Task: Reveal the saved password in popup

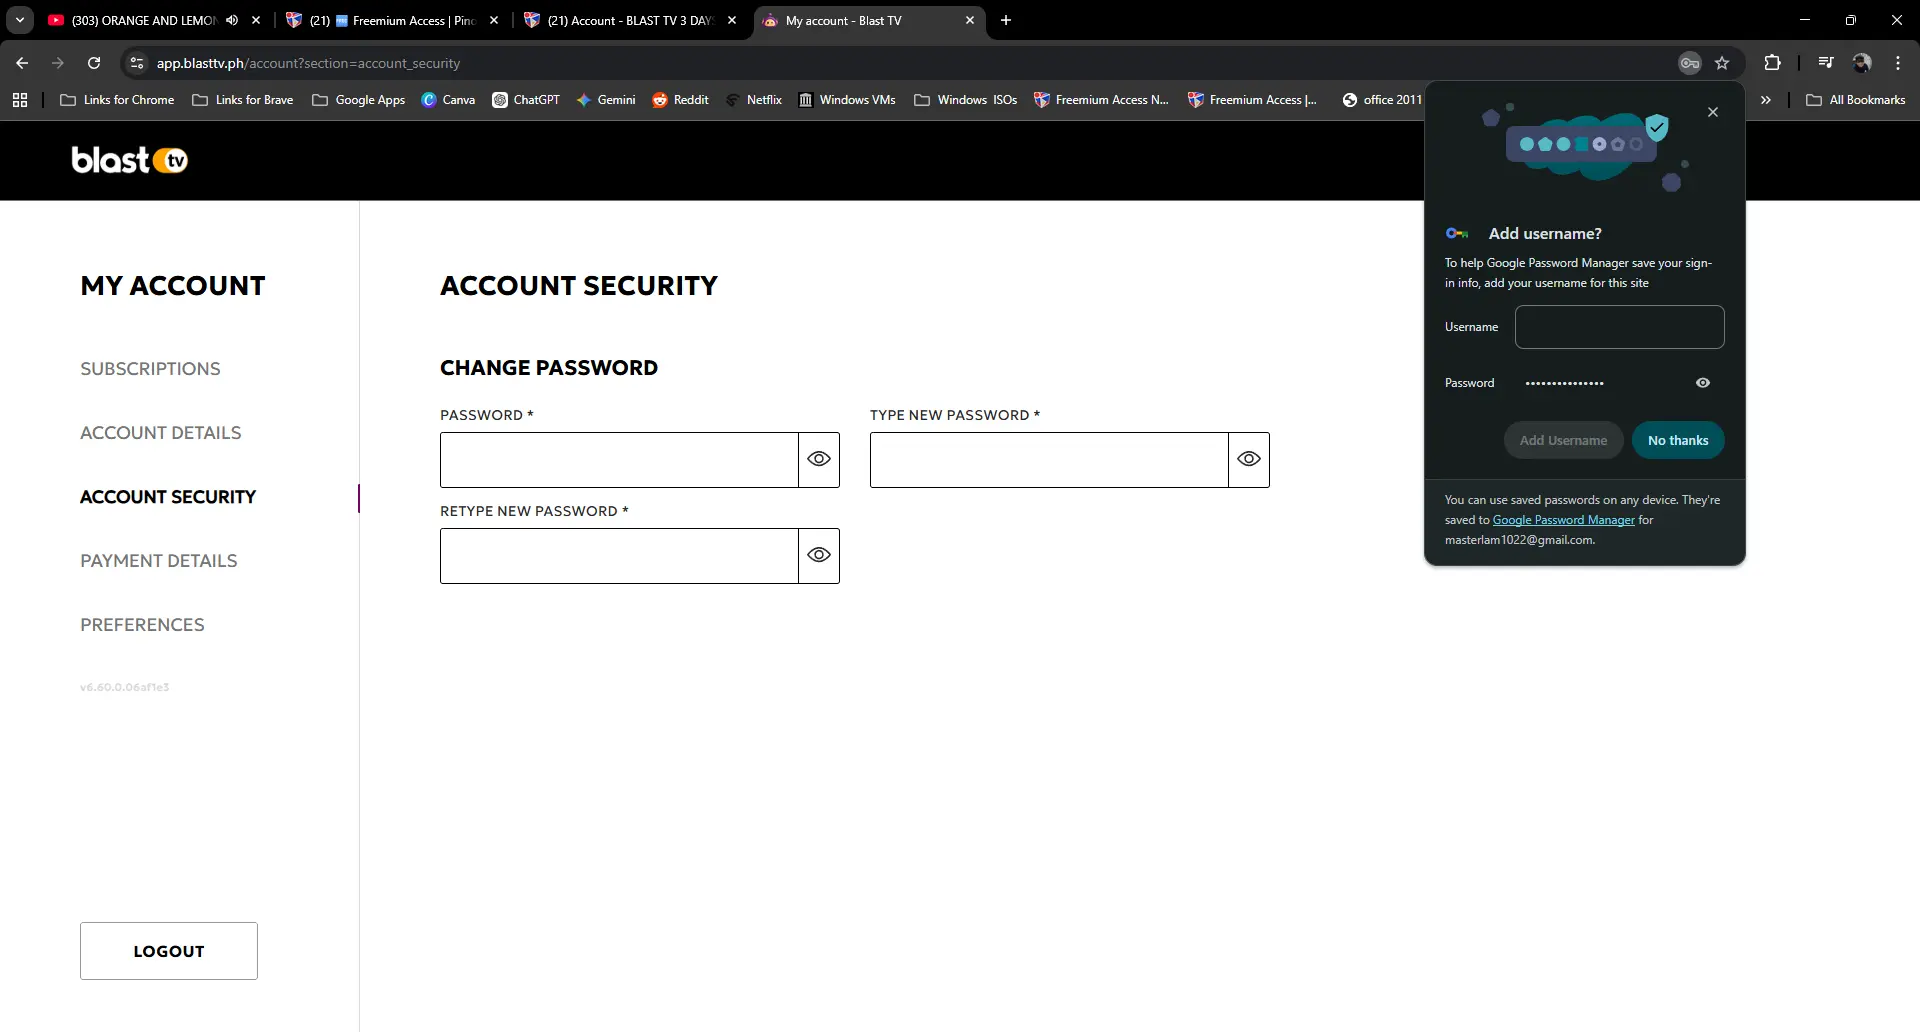Action: [1703, 383]
